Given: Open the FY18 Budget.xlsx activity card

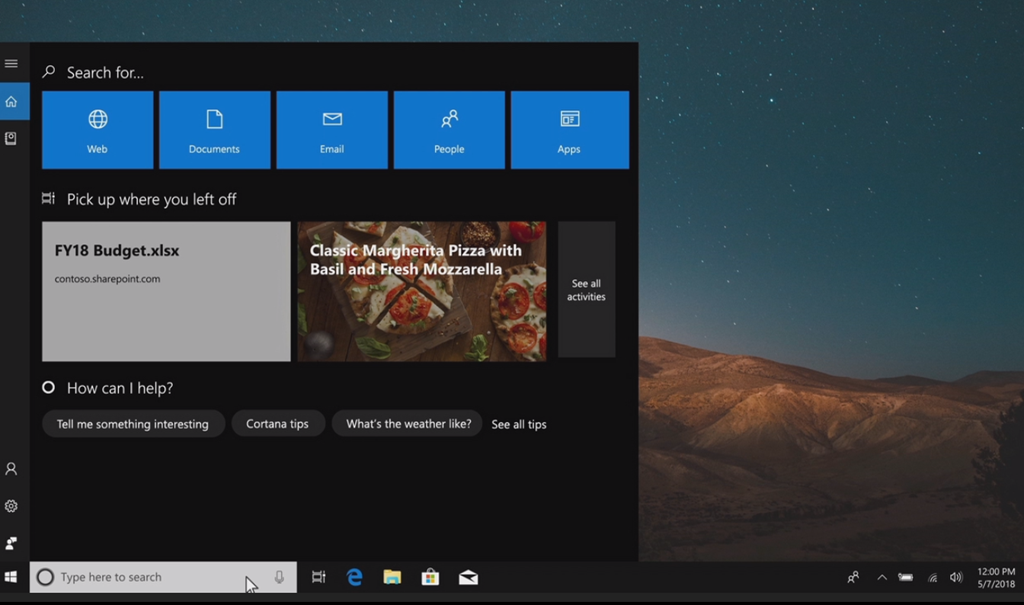Looking at the screenshot, I should click(166, 291).
